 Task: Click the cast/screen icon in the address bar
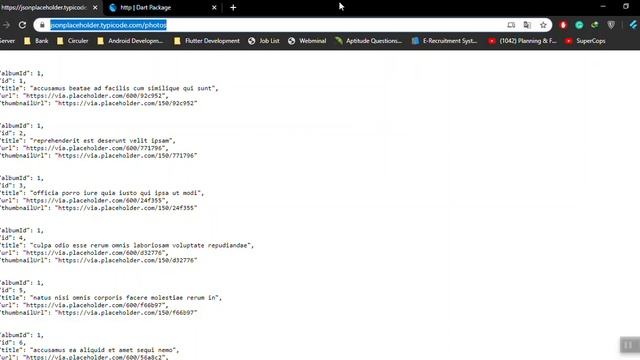click(511, 25)
